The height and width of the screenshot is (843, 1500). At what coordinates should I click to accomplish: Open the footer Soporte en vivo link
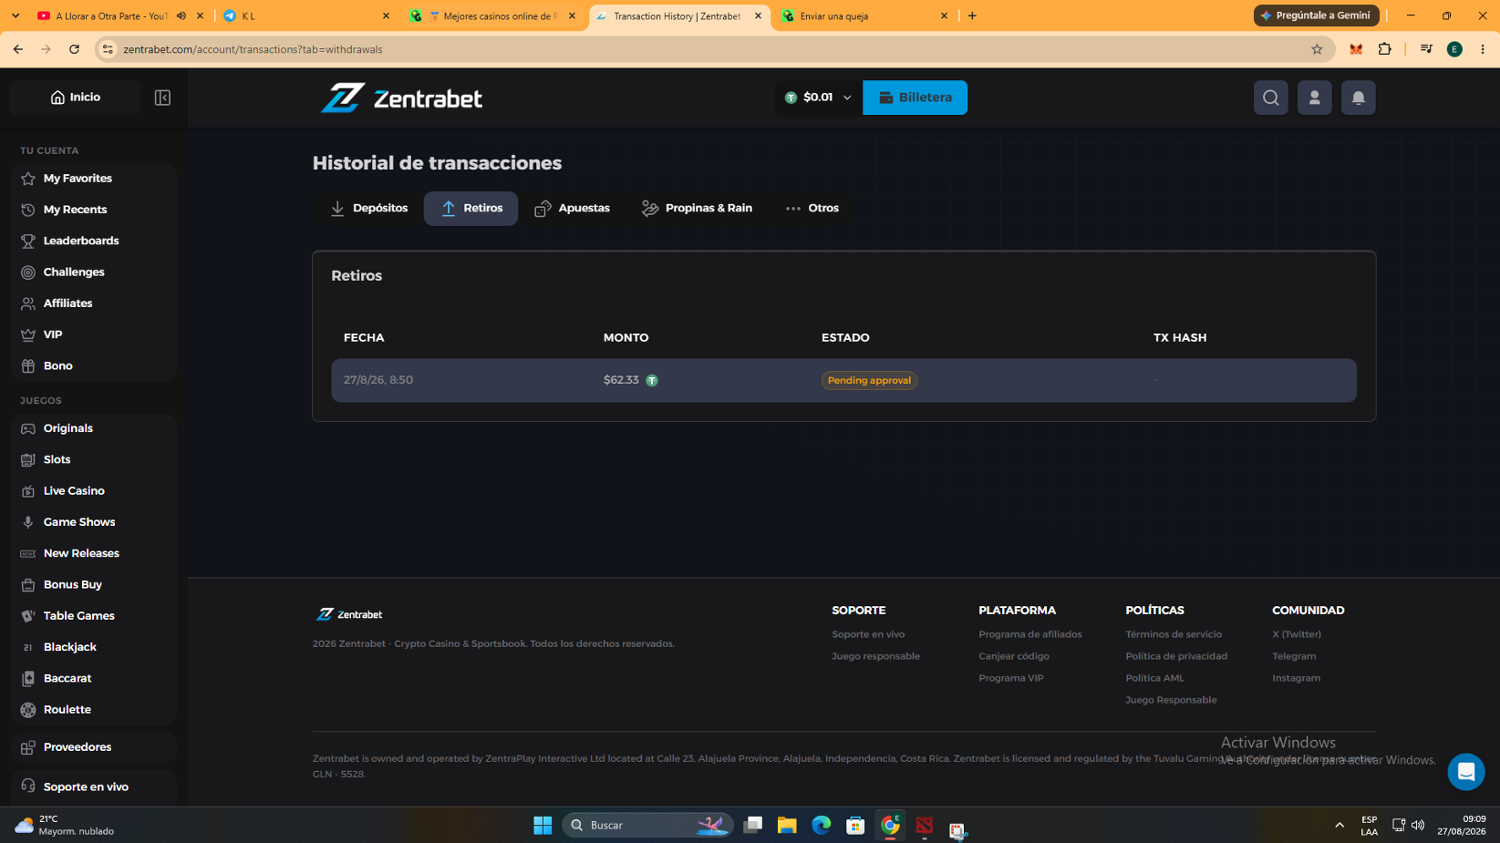tap(868, 634)
